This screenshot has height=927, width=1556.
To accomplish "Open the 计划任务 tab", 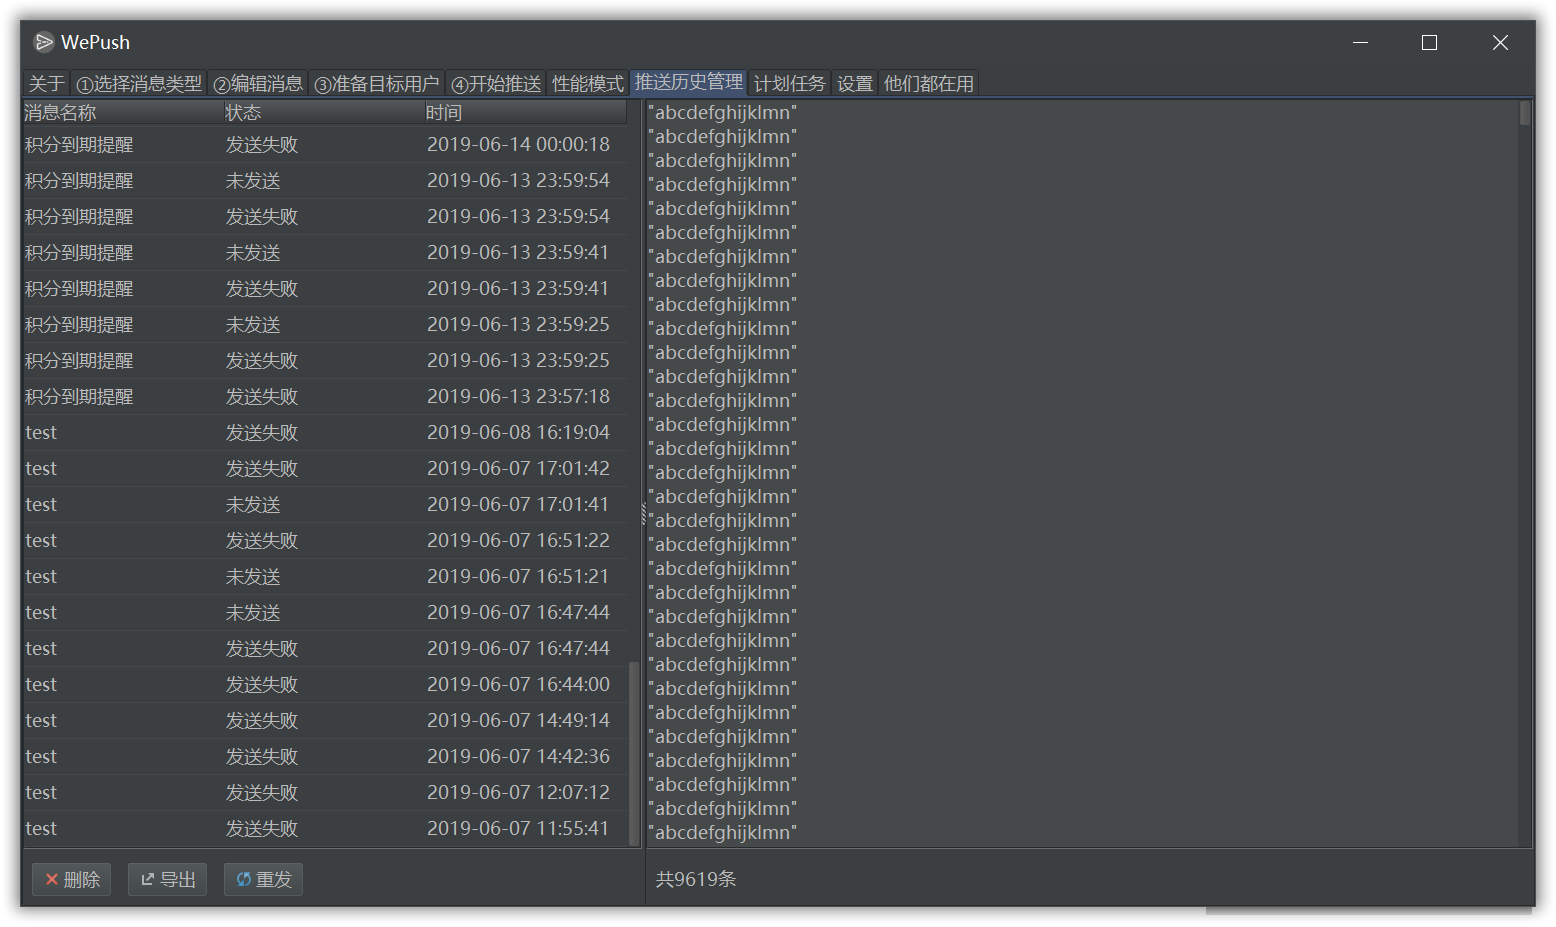I will 789,84.
